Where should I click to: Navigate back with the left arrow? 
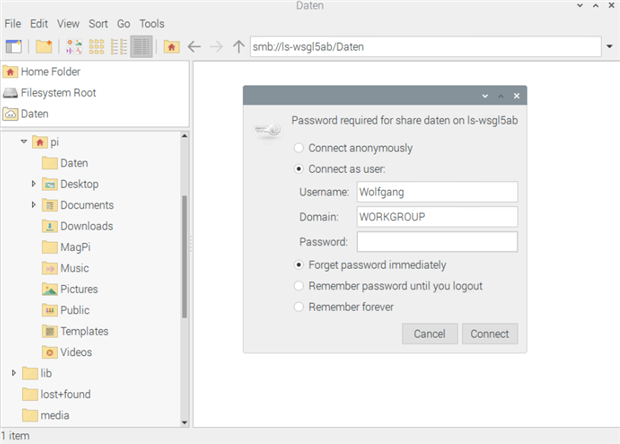click(x=194, y=46)
